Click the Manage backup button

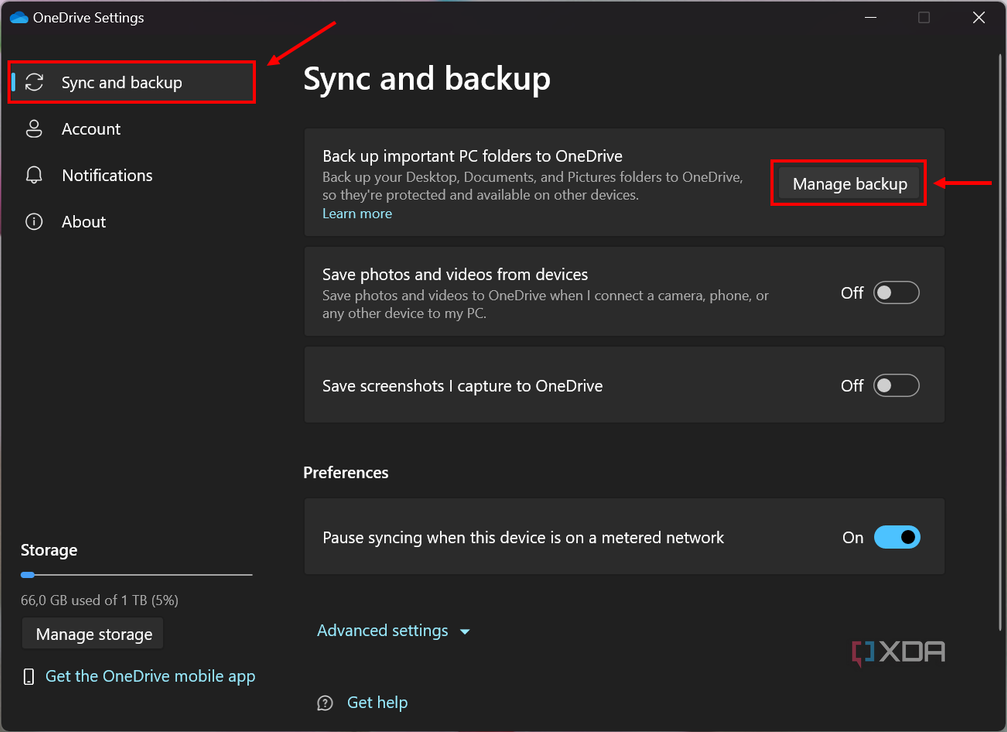(849, 183)
